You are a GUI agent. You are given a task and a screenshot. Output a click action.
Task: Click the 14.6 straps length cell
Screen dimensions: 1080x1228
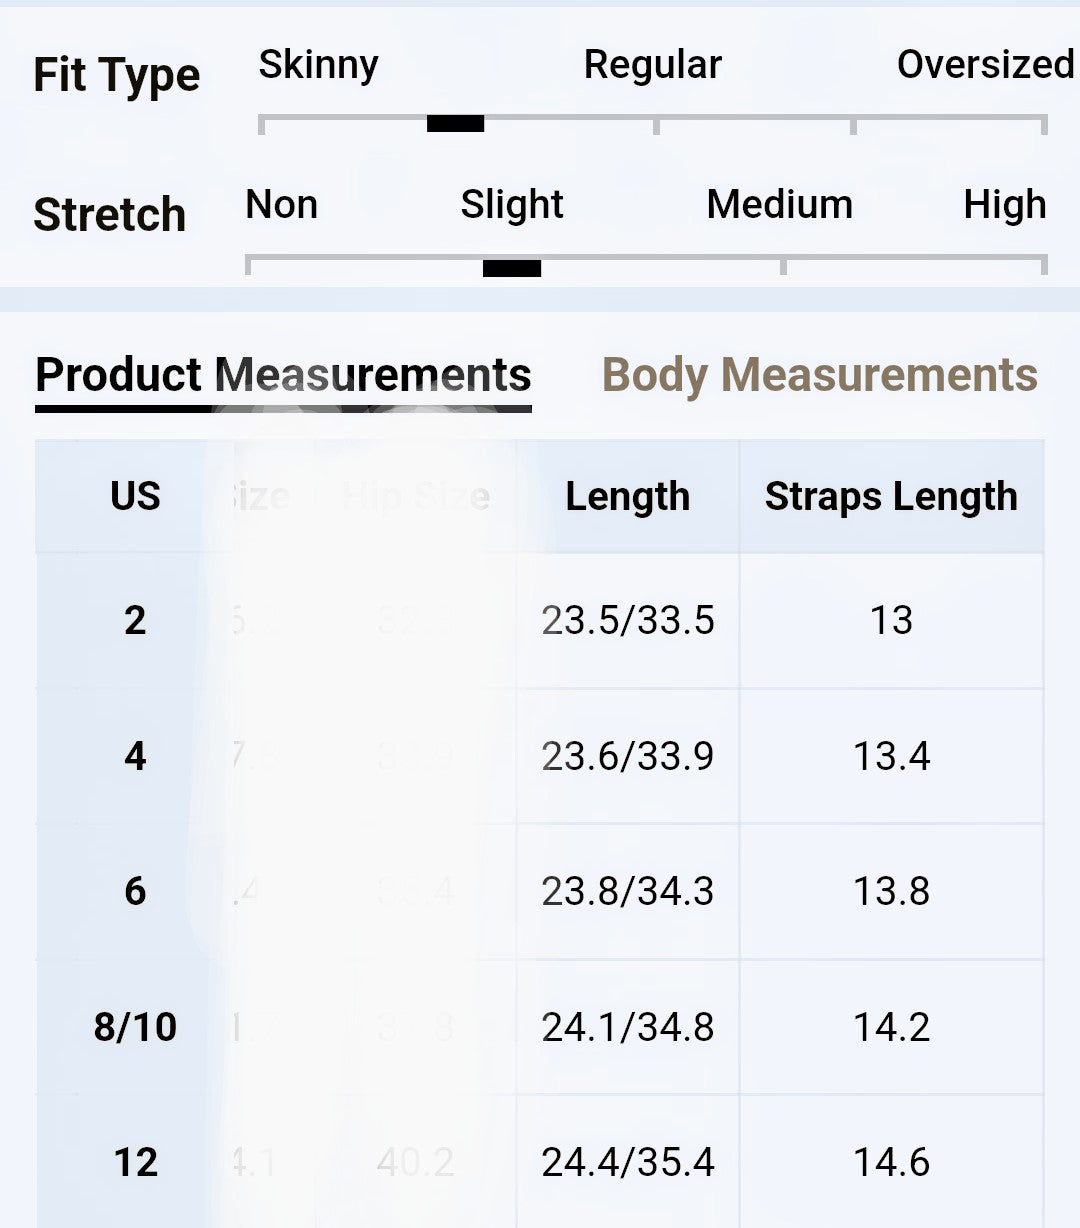click(x=891, y=1162)
